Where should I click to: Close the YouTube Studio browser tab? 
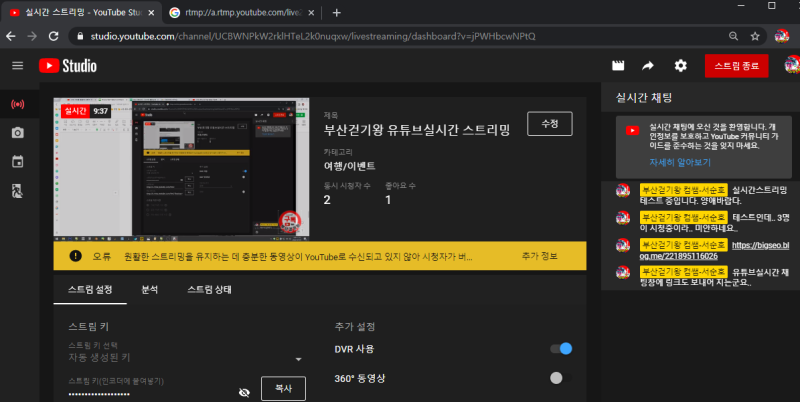(x=151, y=13)
